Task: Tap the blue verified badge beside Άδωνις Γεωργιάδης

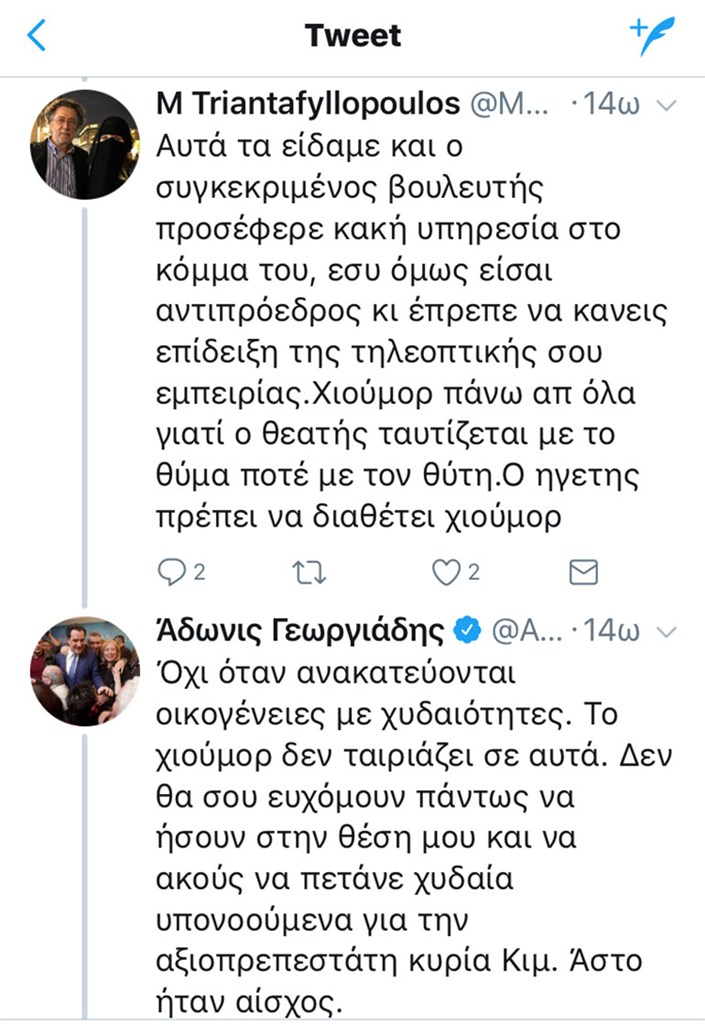Action: click(468, 630)
